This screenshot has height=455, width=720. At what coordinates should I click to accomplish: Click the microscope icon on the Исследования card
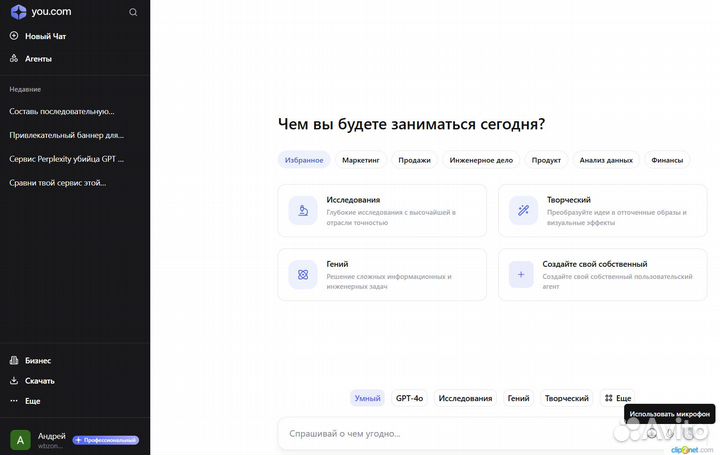coord(303,210)
